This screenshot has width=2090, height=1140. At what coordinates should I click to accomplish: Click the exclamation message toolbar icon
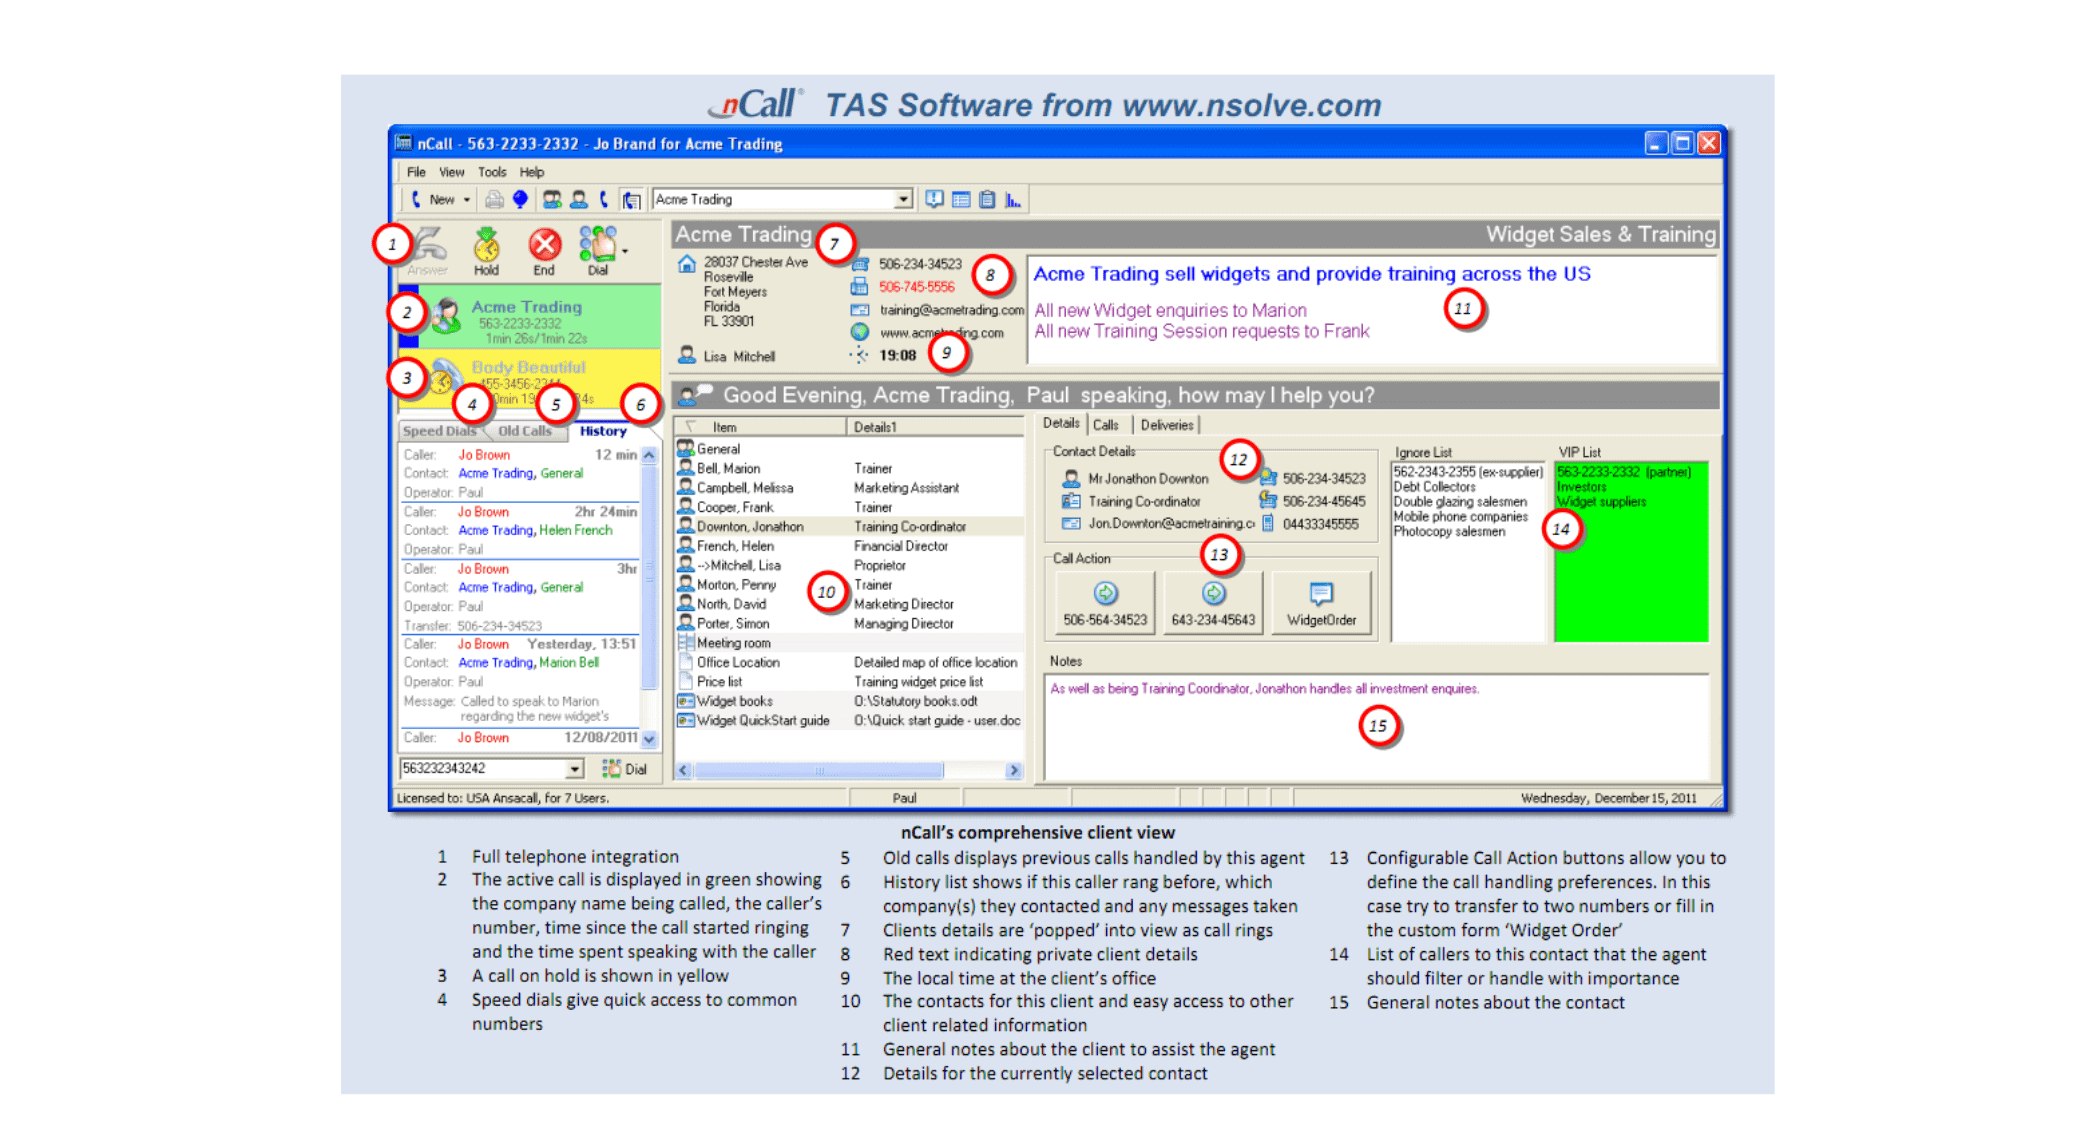click(934, 200)
